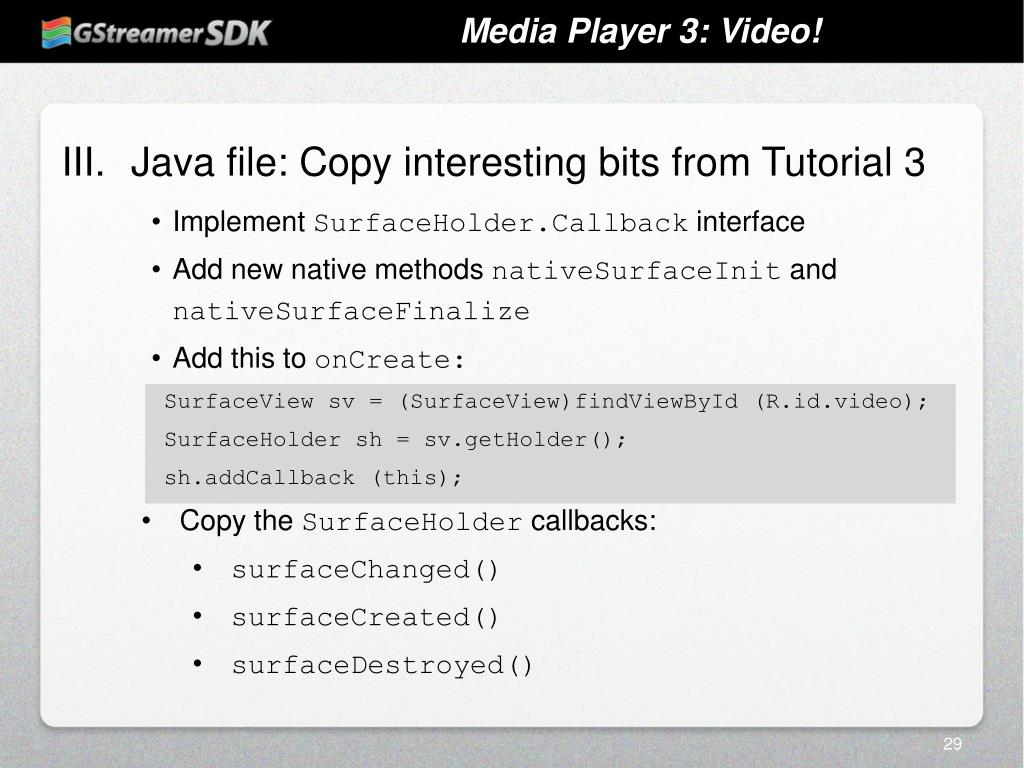
Task: Click 'Add new native methods' bullet text
Action: tap(327, 269)
